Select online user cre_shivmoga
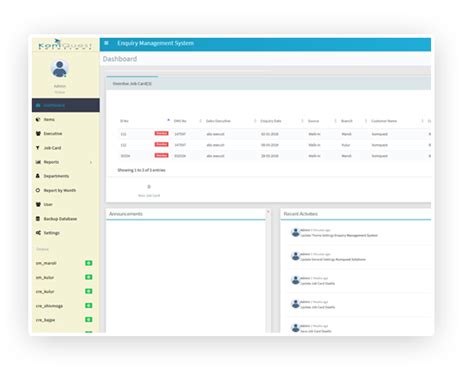This screenshot has height=367, width=474. [49, 306]
